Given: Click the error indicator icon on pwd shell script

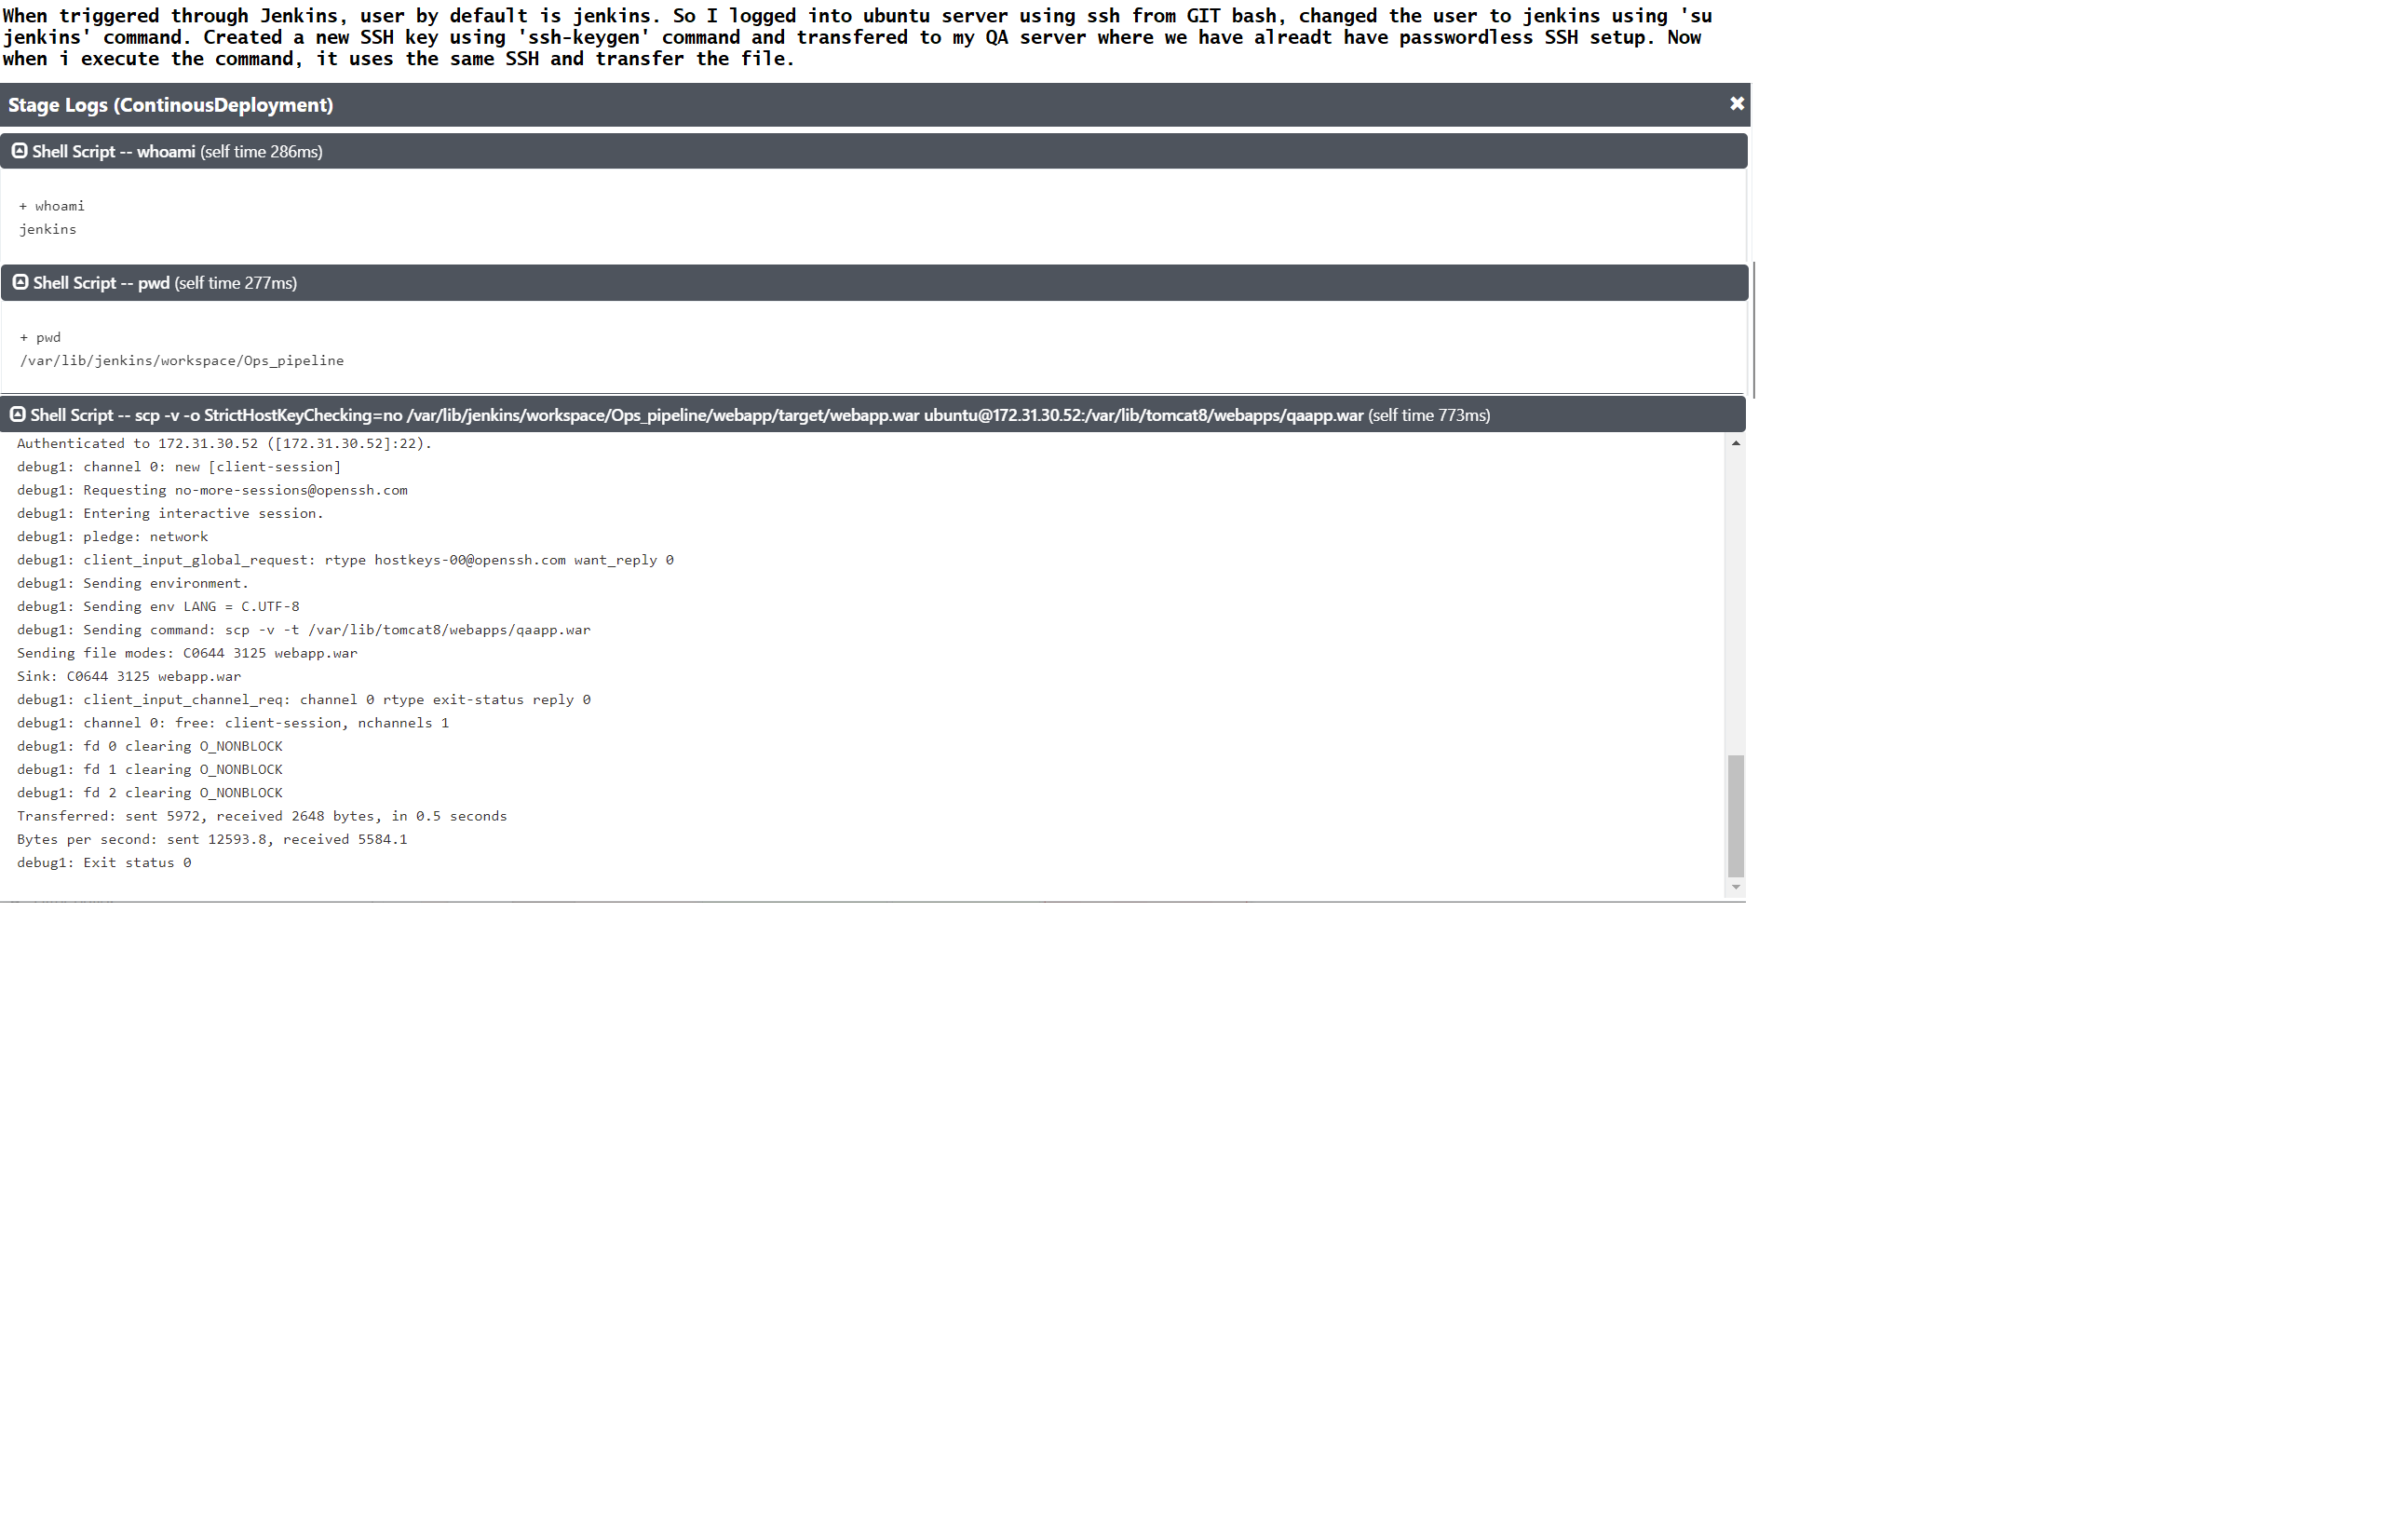Looking at the screenshot, I should [20, 282].
